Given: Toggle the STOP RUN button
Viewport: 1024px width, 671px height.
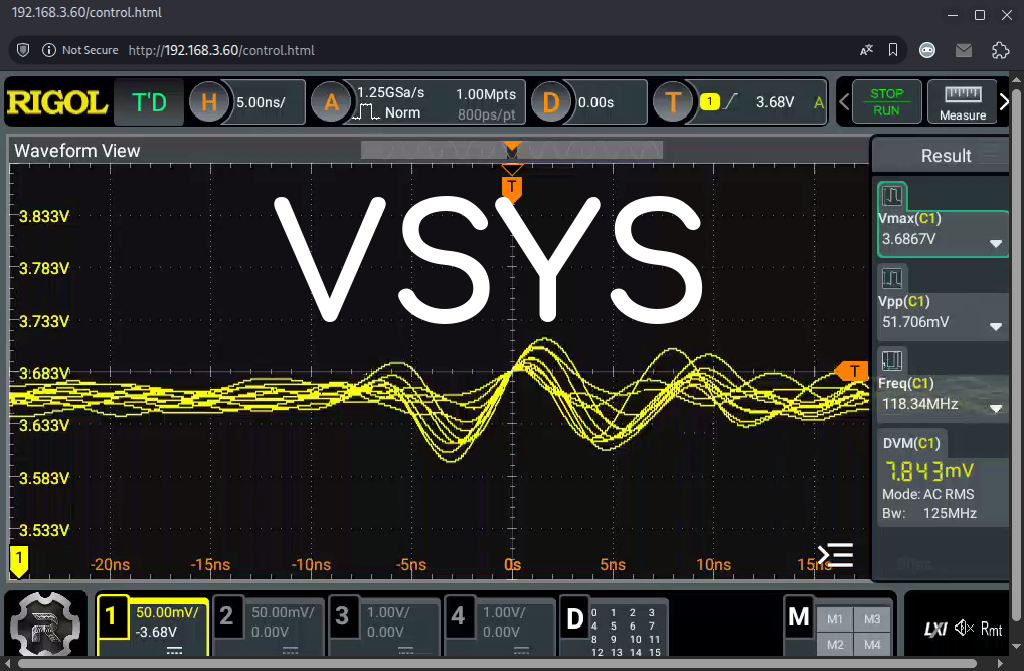Looking at the screenshot, I should tap(886, 102).
